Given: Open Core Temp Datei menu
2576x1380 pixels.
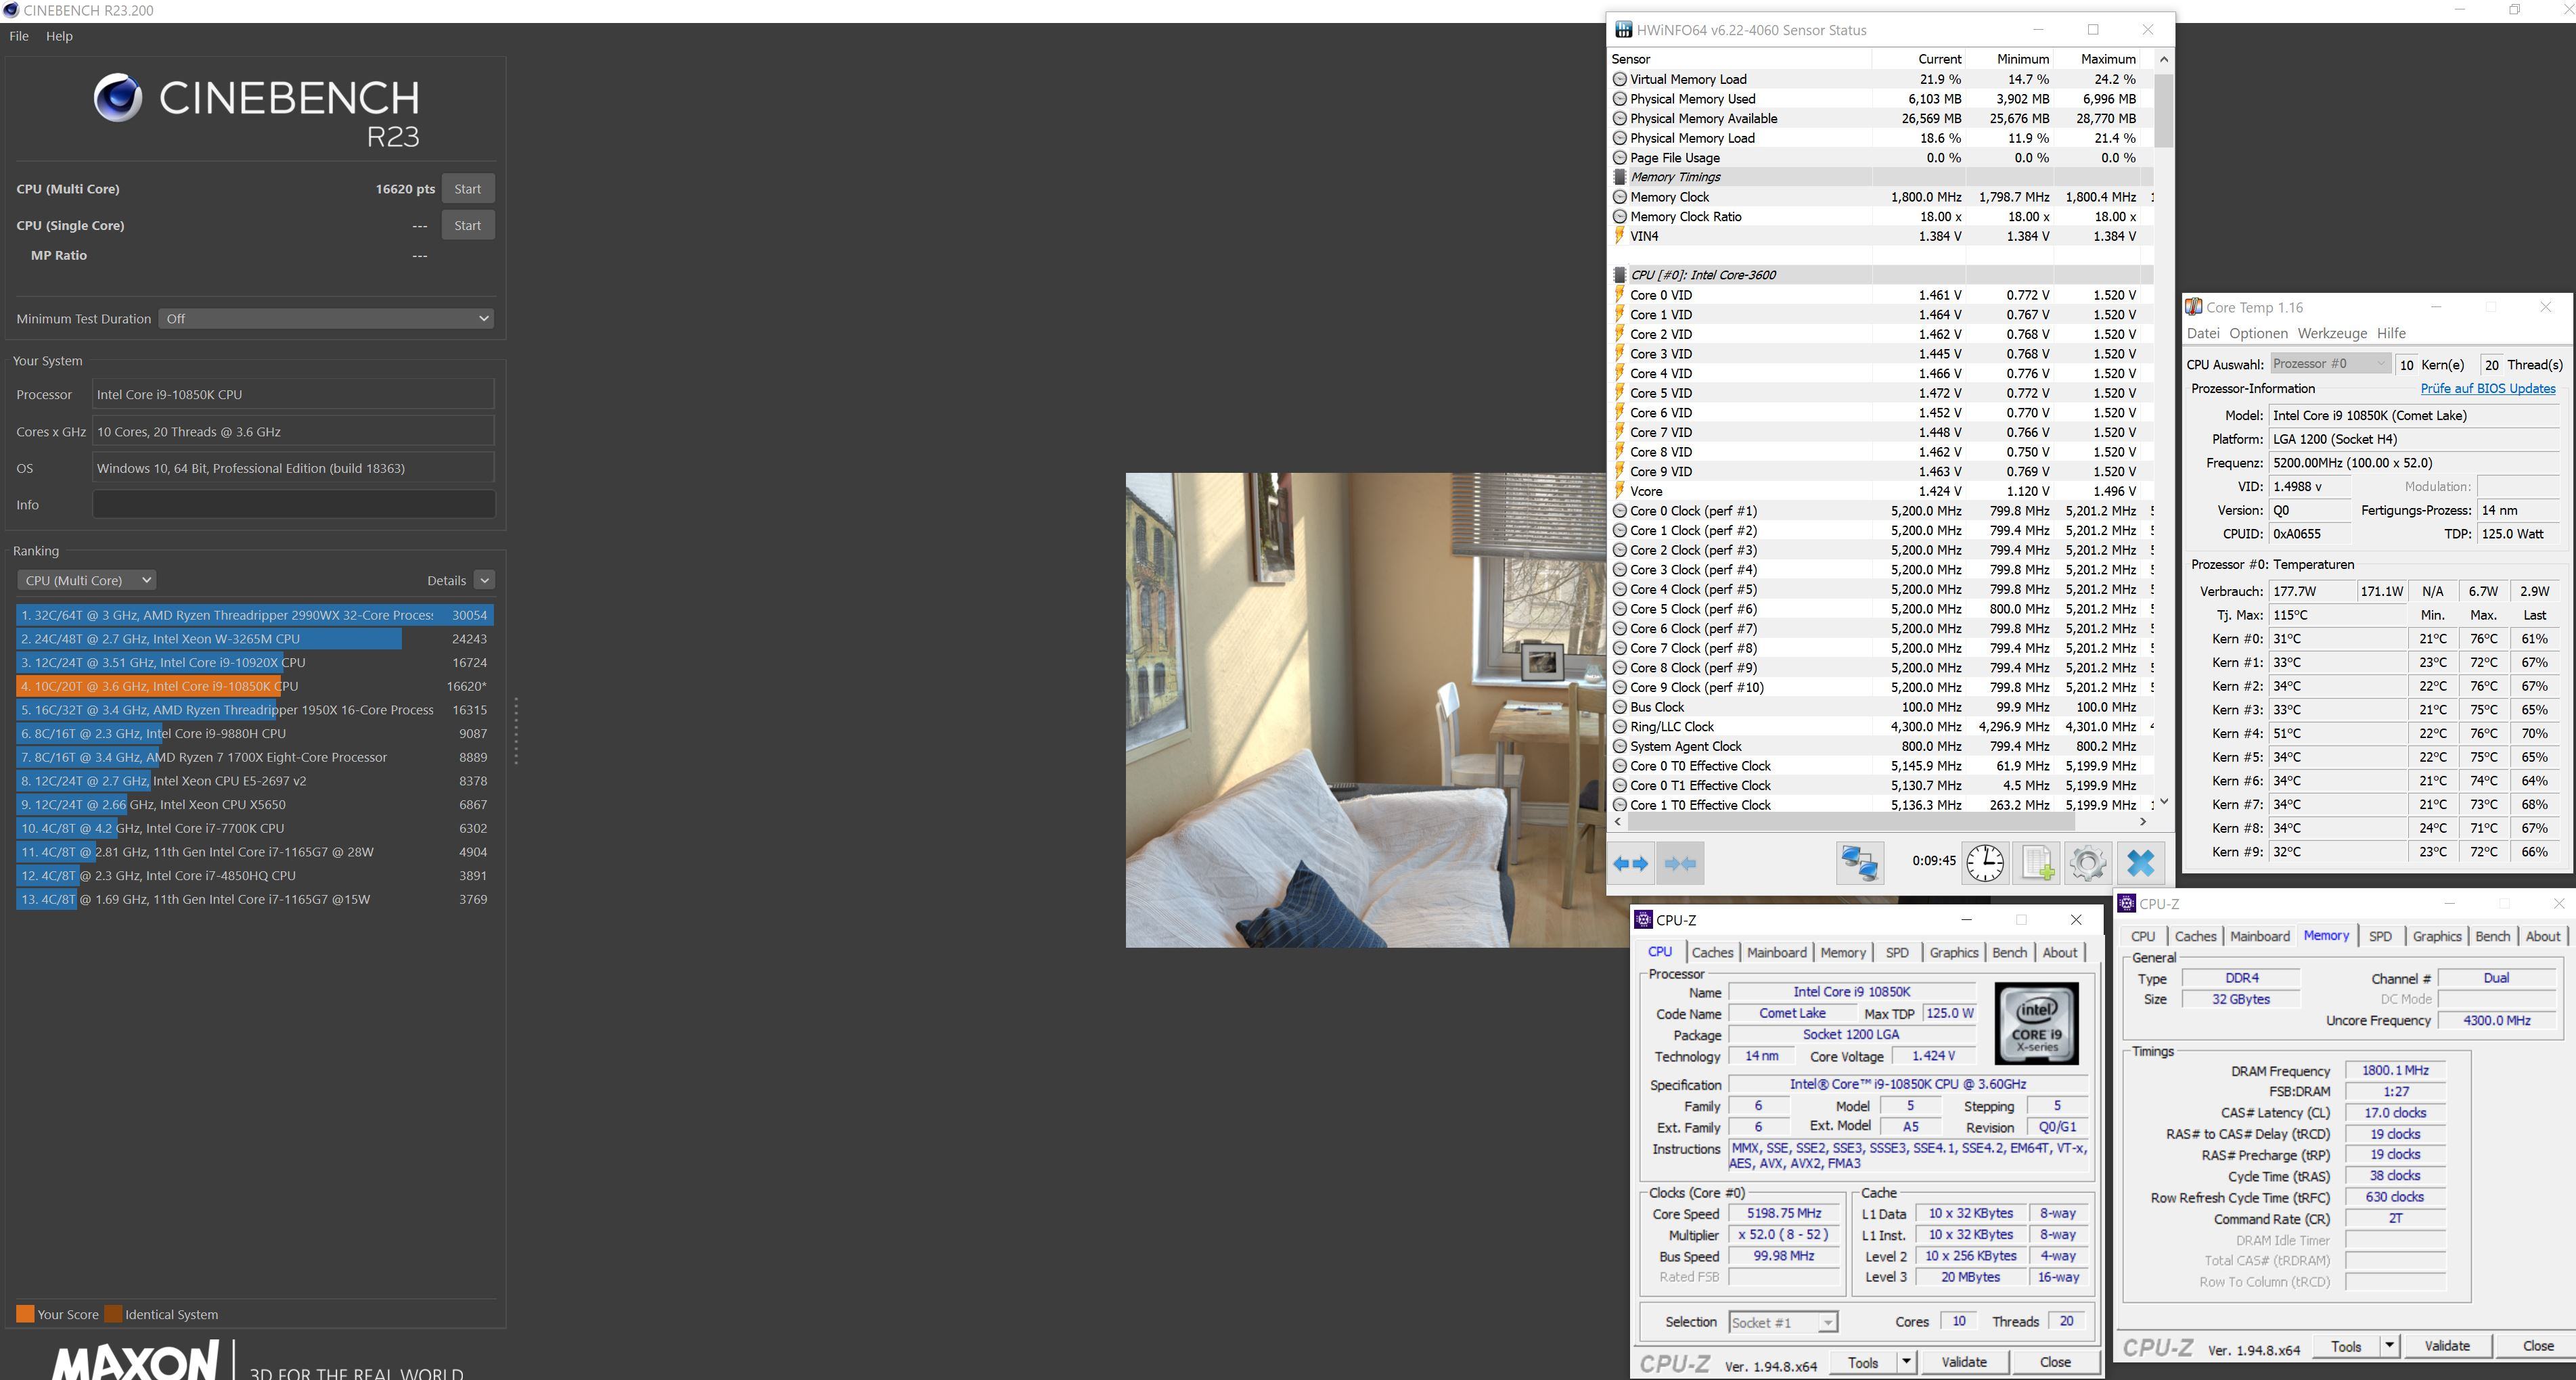Looking at the screenshot, I should click(2203, 333).
